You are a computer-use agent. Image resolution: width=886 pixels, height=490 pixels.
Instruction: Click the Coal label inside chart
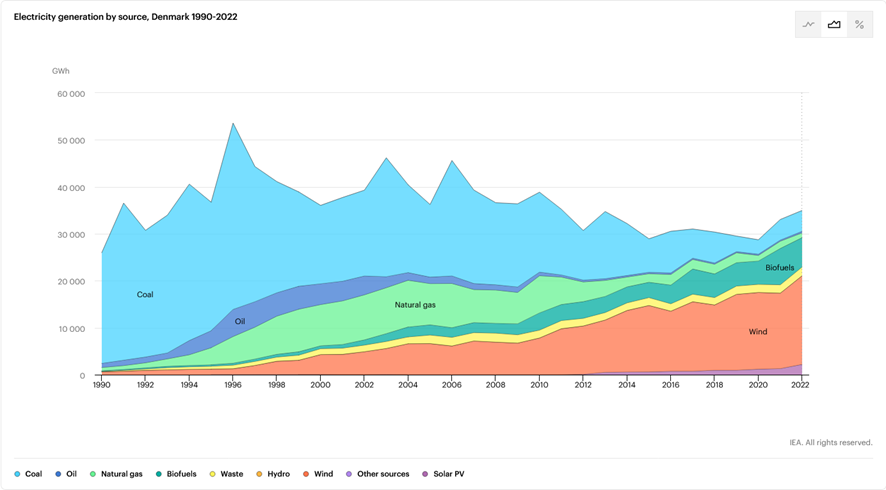click(145, 295)
